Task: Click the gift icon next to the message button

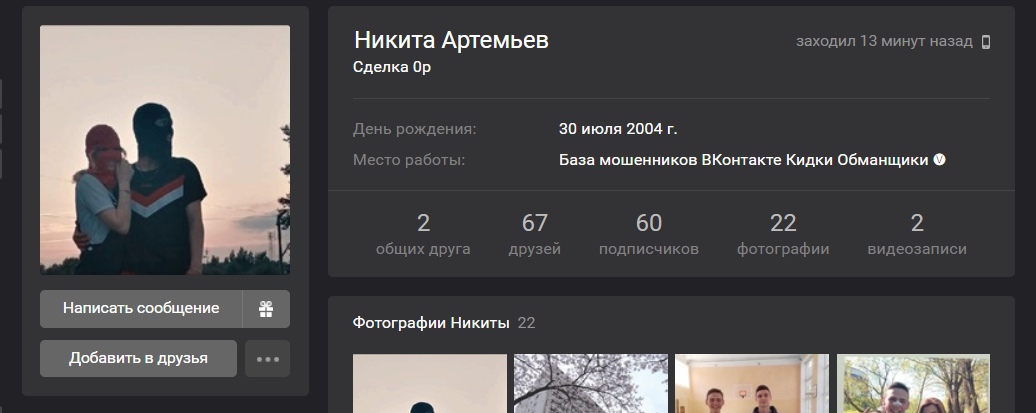Action: coord(266,309)
